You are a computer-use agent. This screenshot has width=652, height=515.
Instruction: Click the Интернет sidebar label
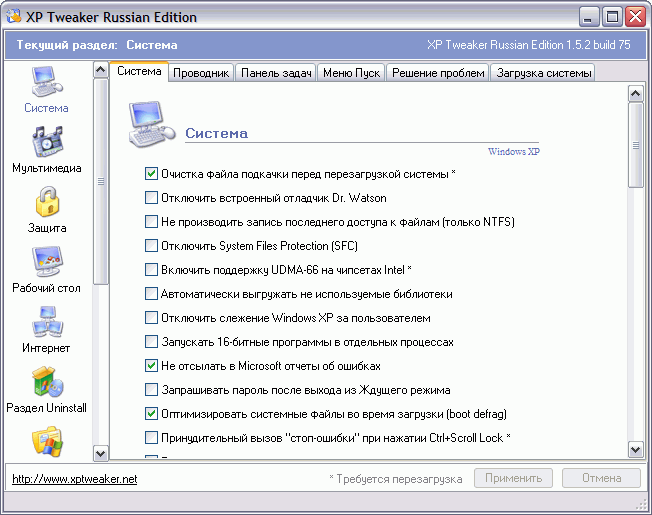coord(46,347)
